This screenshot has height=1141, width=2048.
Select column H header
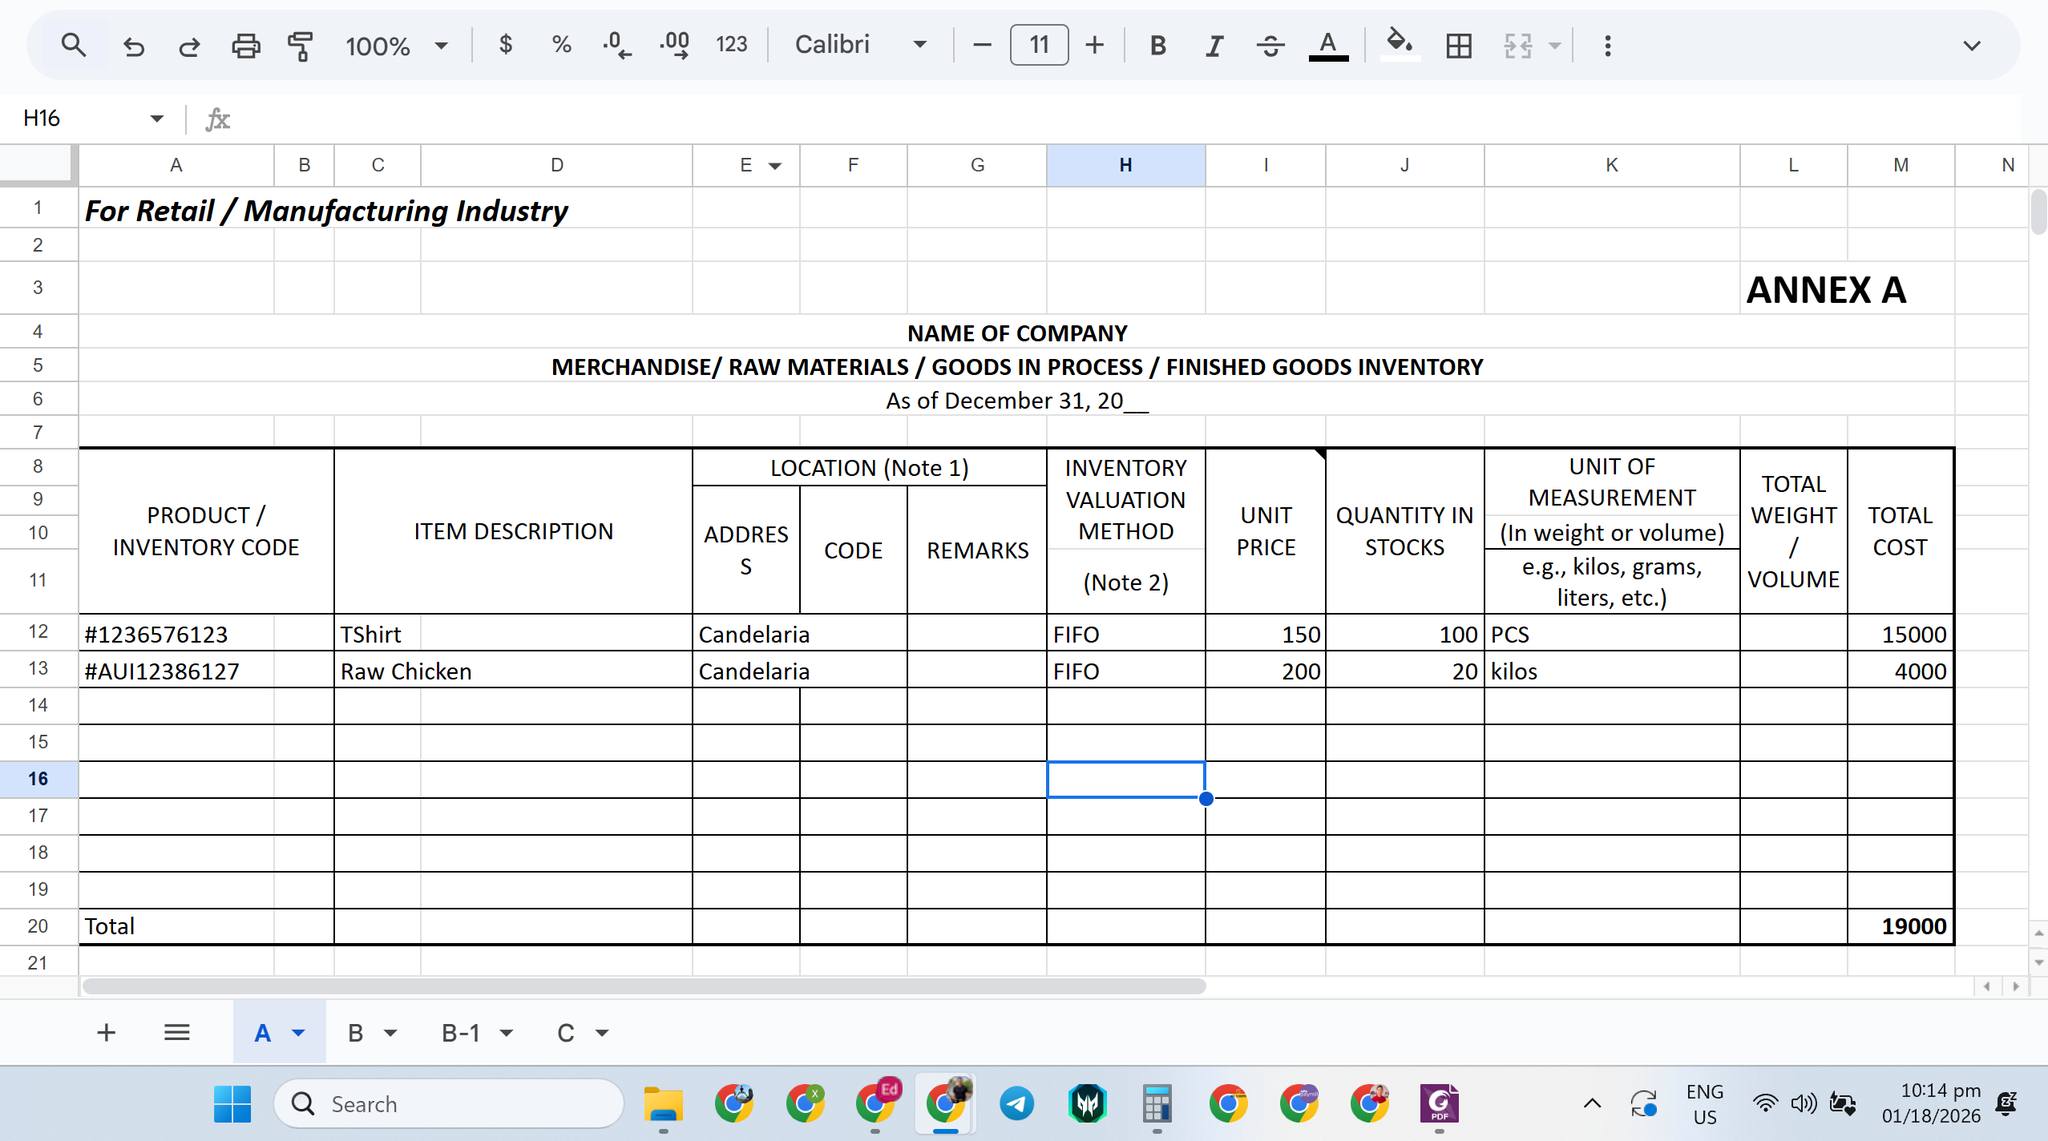[x=1126, y=165]
